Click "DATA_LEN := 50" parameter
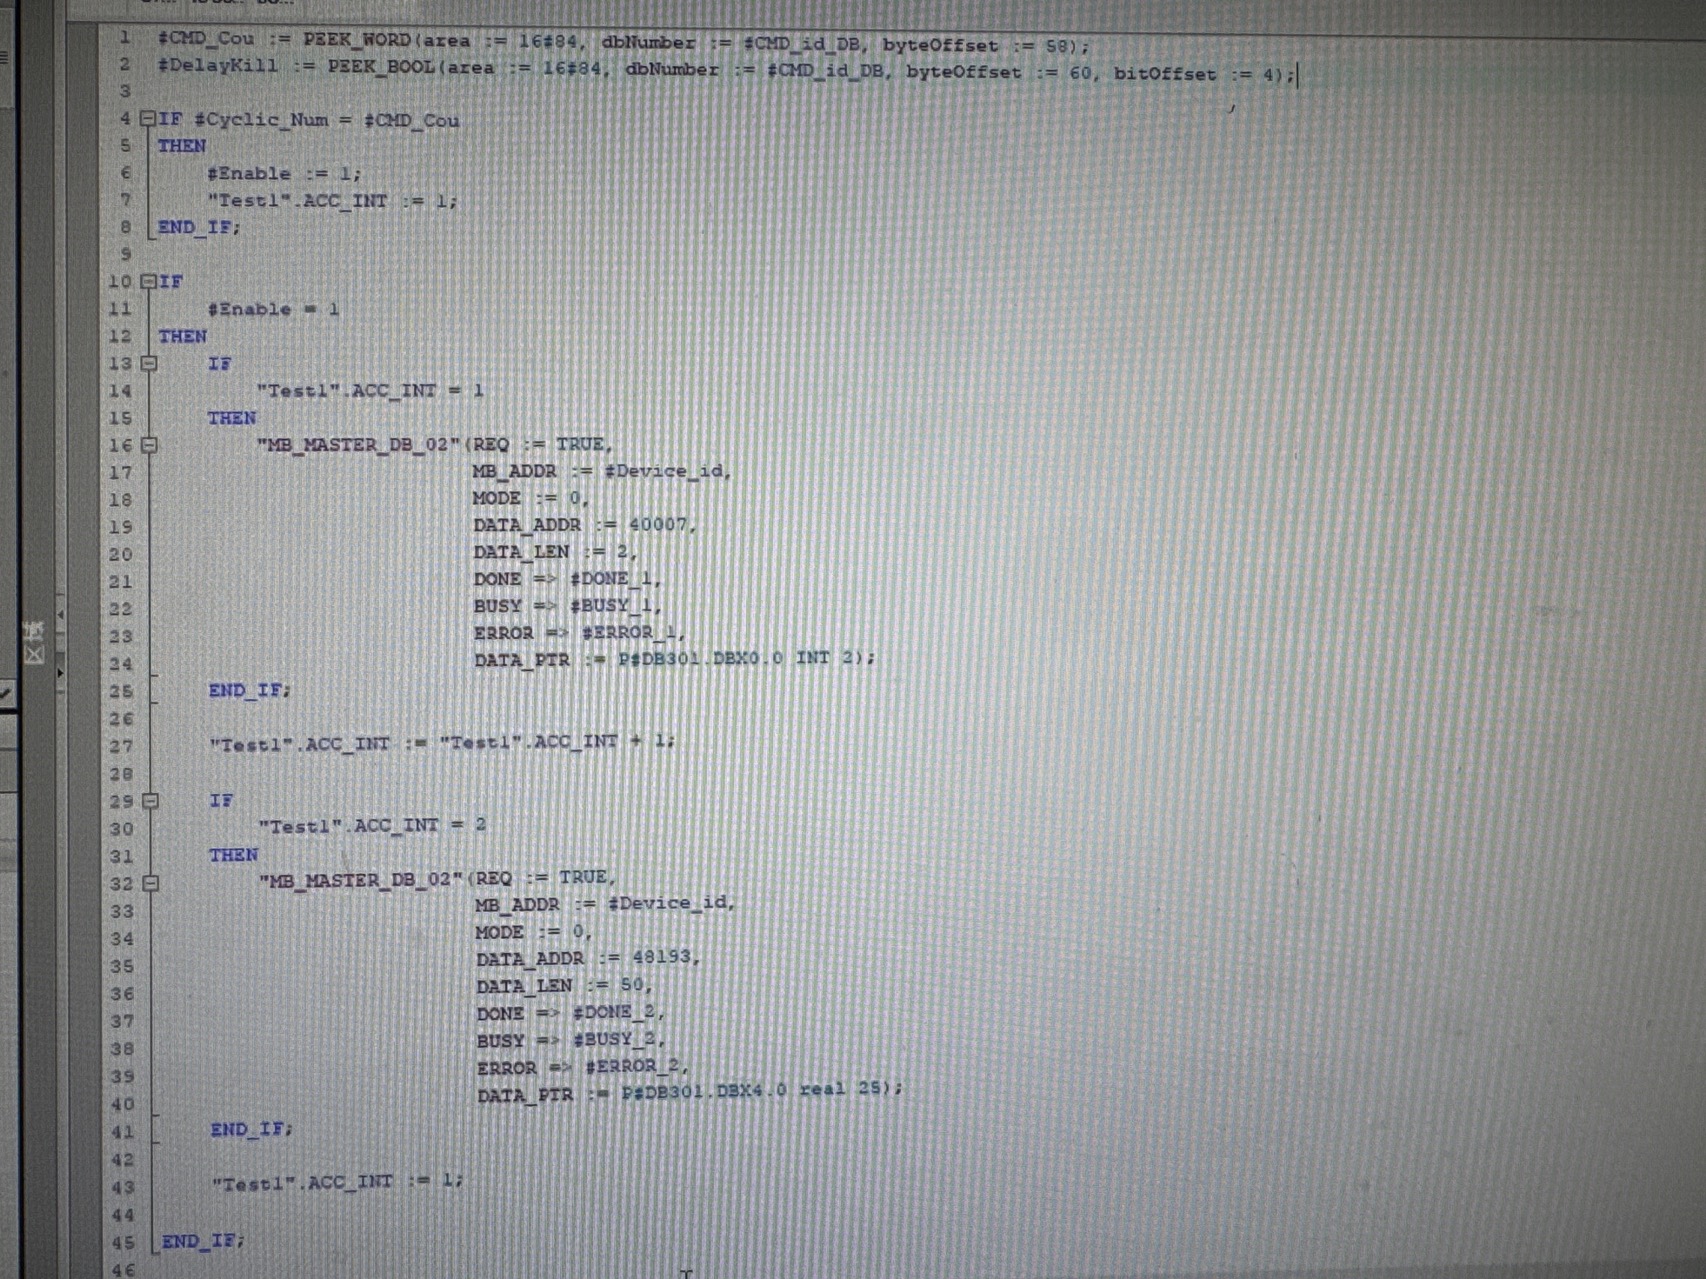 pyautogui.click(x=562, y=986)
